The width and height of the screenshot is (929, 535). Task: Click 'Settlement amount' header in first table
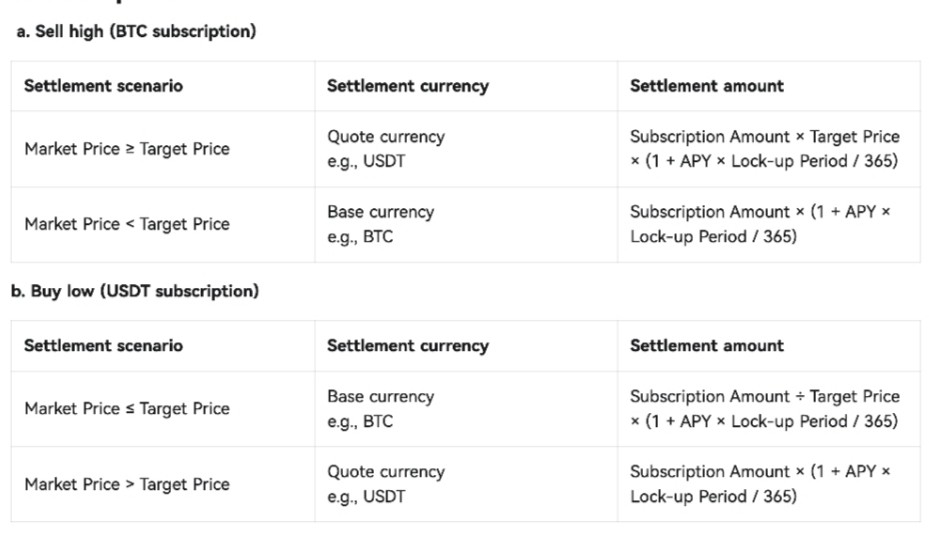tap(706, 86)
